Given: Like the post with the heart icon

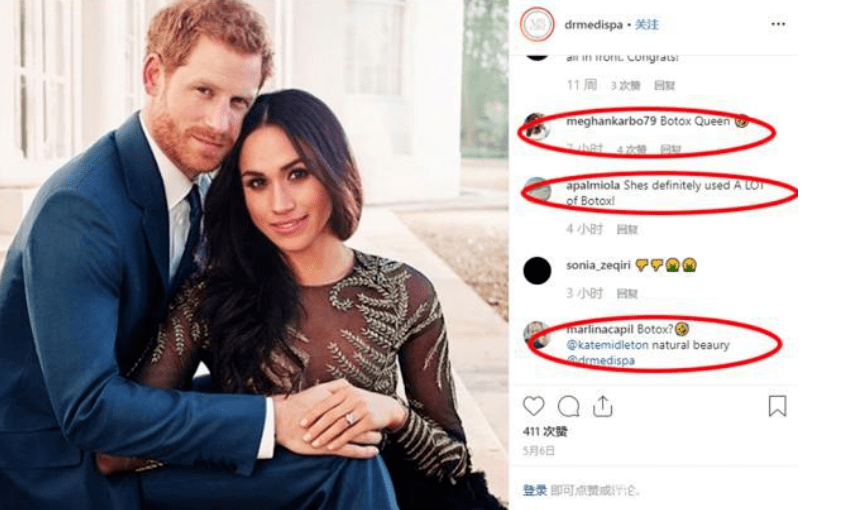Looking at the screenshot, I should (534, 406).
